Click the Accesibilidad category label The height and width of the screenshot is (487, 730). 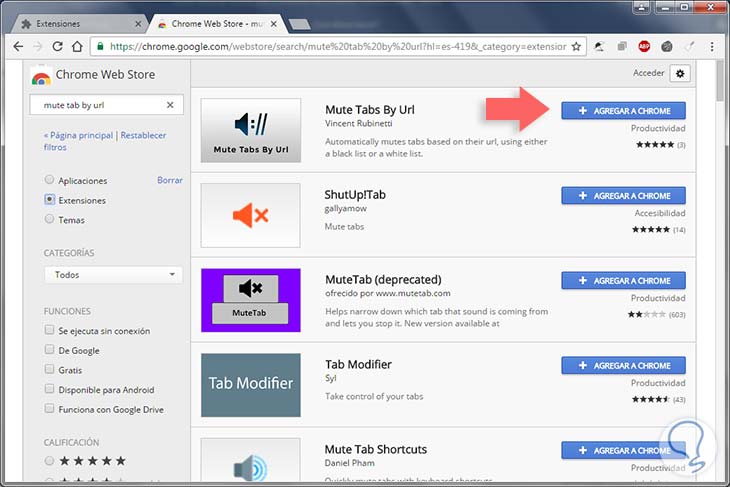tap(660, 213)
